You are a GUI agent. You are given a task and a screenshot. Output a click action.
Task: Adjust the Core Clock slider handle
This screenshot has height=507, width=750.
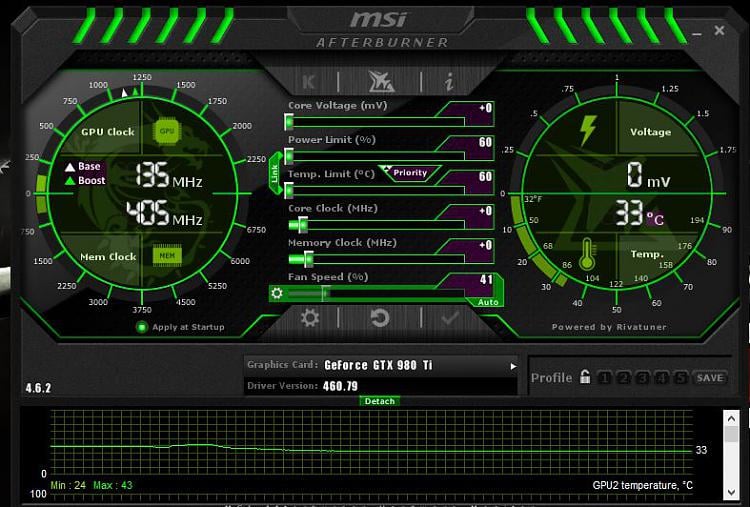303,224
